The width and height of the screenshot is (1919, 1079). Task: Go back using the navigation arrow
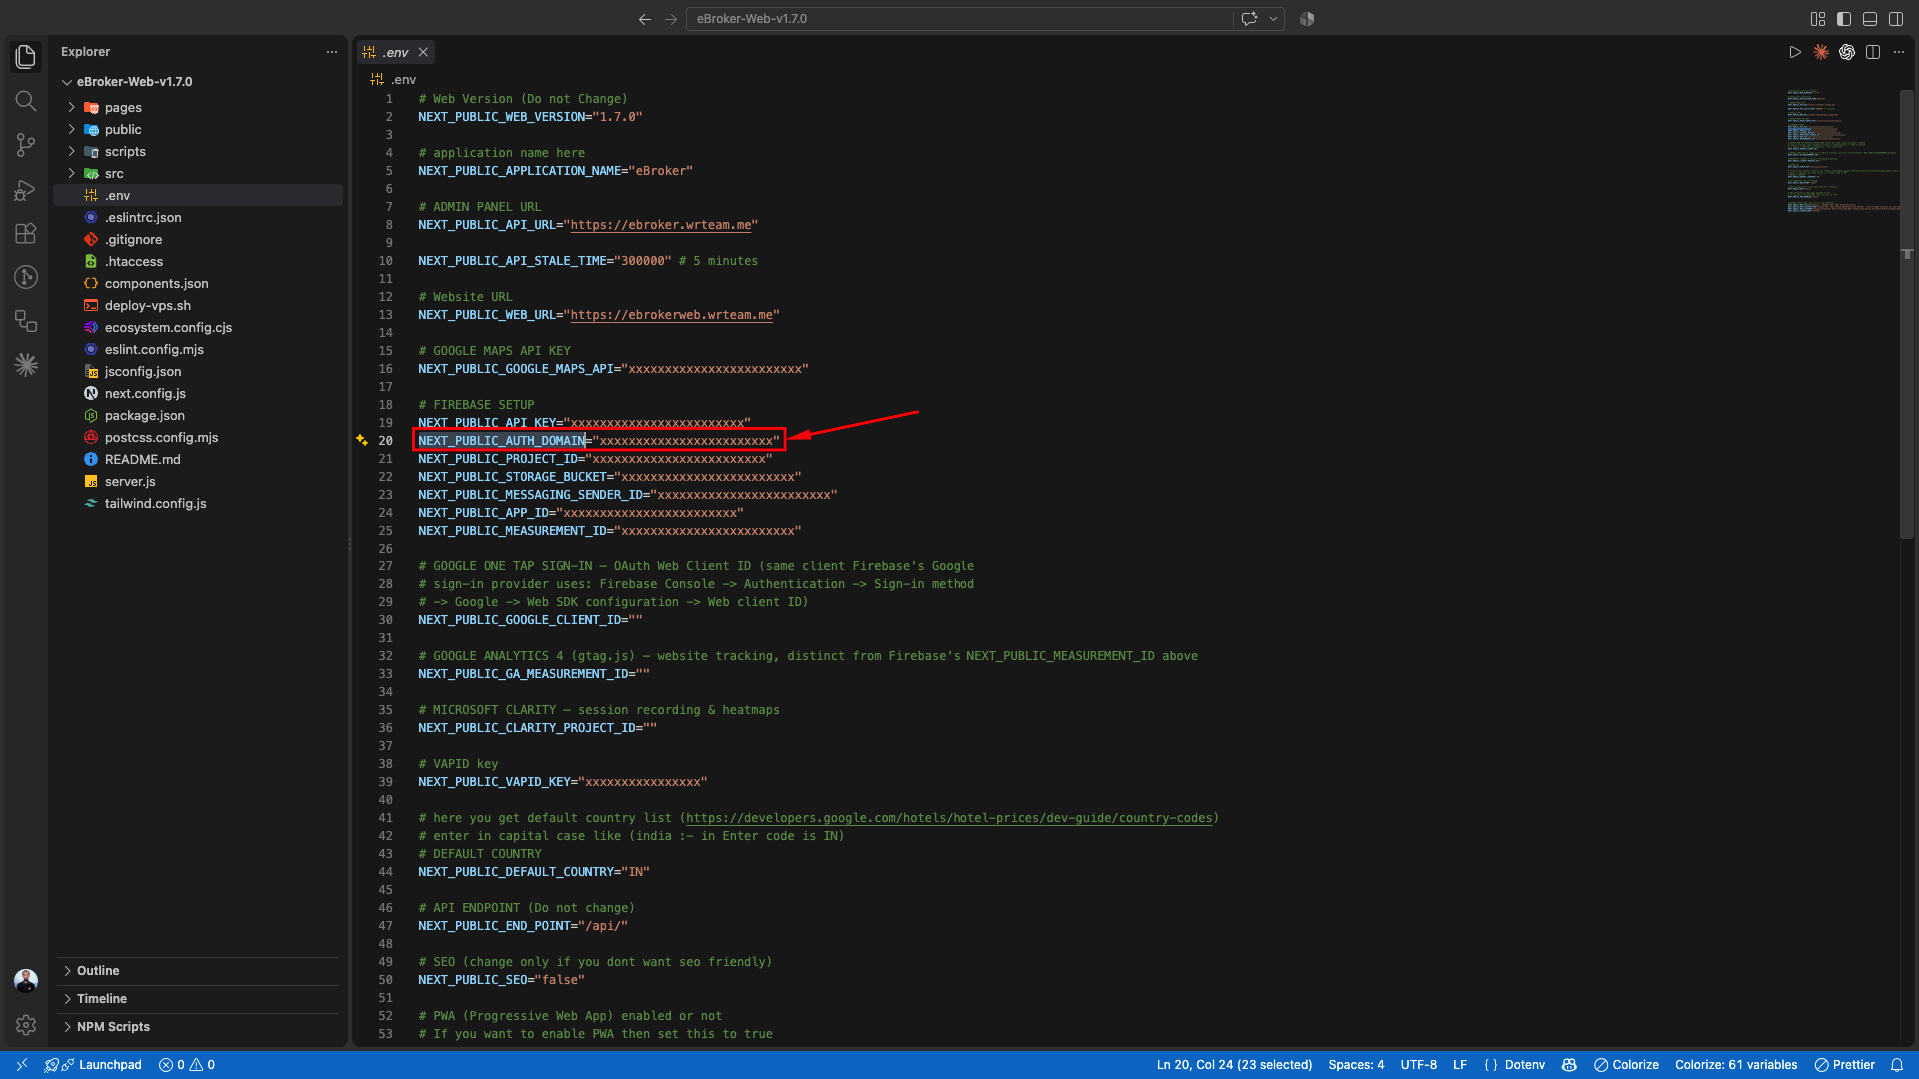point(645,19)
